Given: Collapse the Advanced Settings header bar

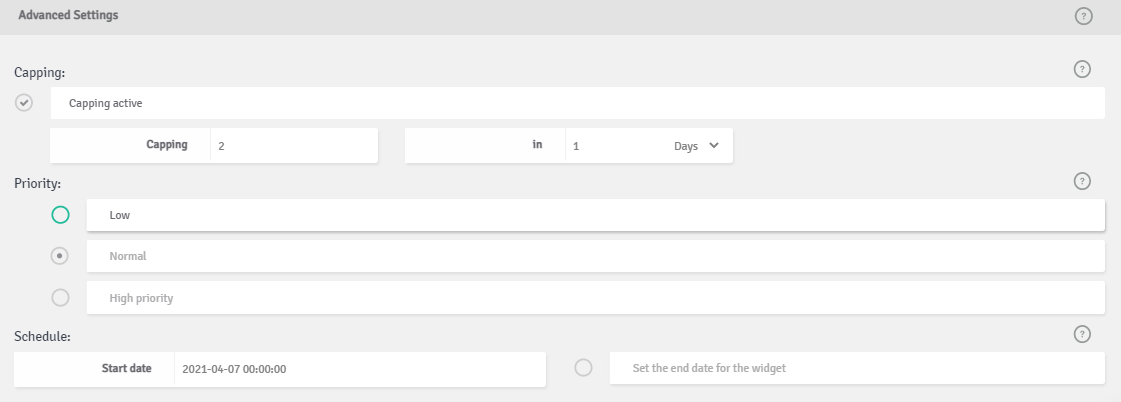Looking at the screenshot, I should (560, 16).
